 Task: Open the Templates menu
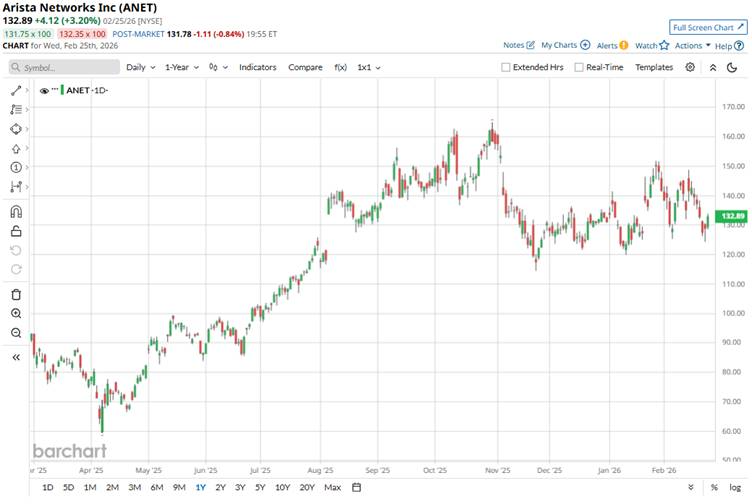(654, 68)
